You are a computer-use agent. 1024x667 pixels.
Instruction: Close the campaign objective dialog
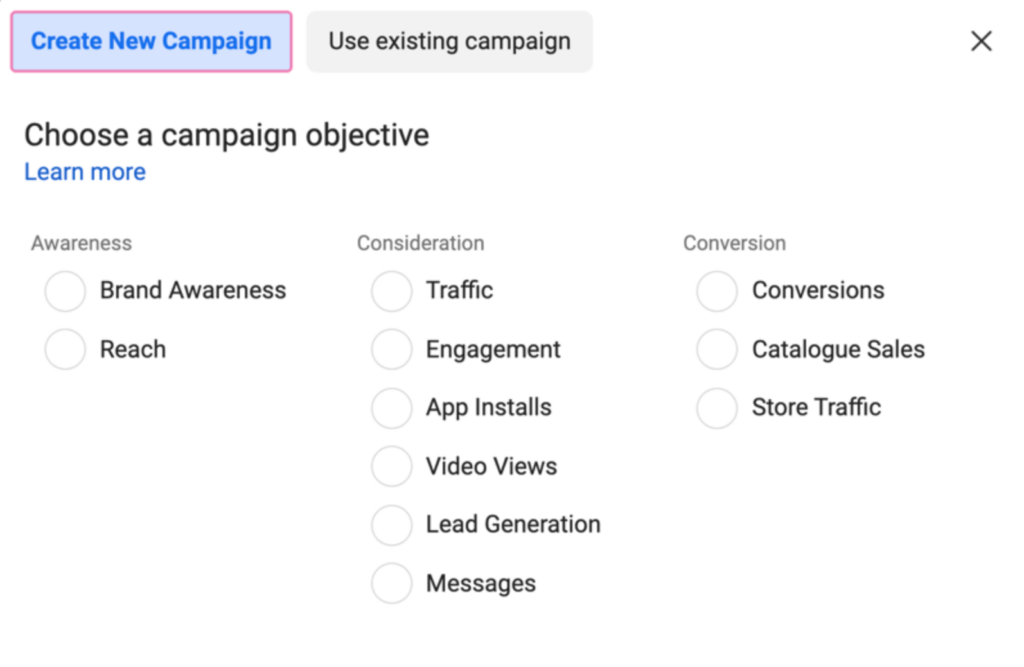click(981, 41)
